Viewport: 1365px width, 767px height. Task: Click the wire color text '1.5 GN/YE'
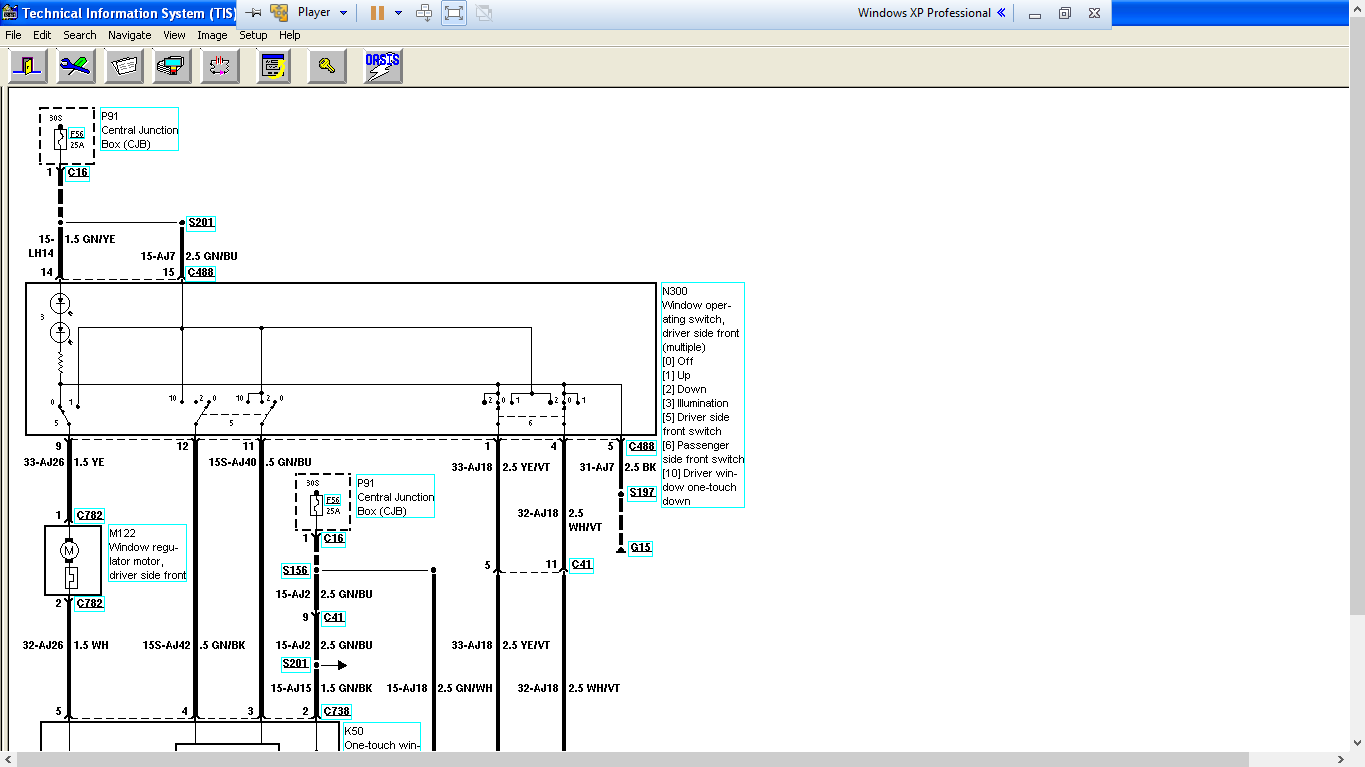(90, 240)
